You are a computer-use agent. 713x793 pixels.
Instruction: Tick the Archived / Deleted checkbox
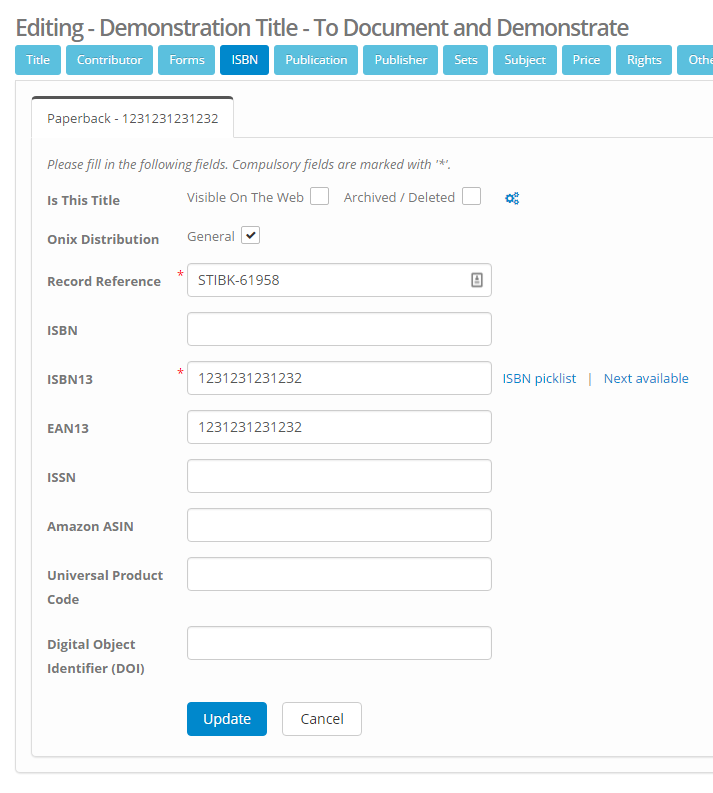click(471, 197)
